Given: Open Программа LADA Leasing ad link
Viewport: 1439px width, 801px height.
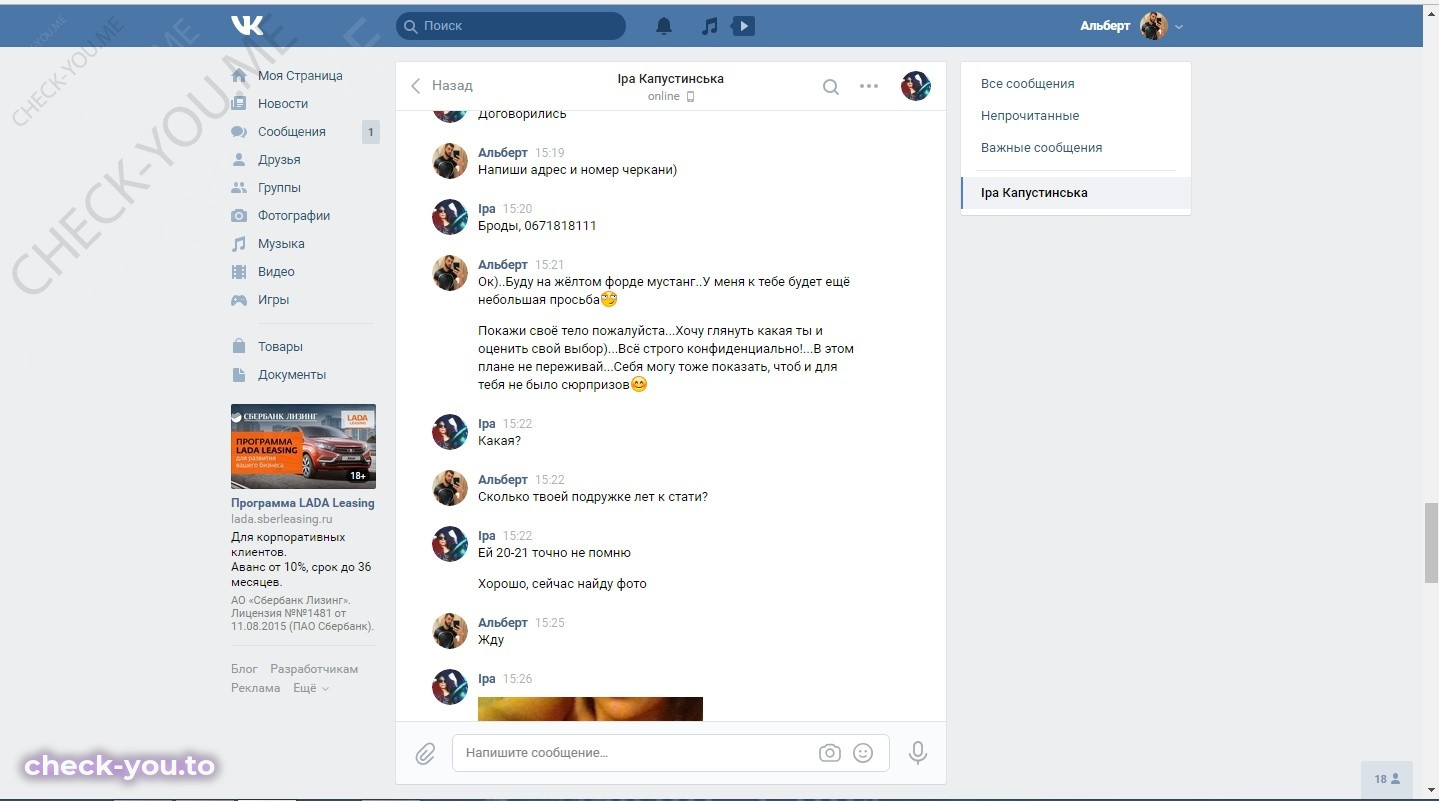Looking at the screenshot, I should [303, 503].
